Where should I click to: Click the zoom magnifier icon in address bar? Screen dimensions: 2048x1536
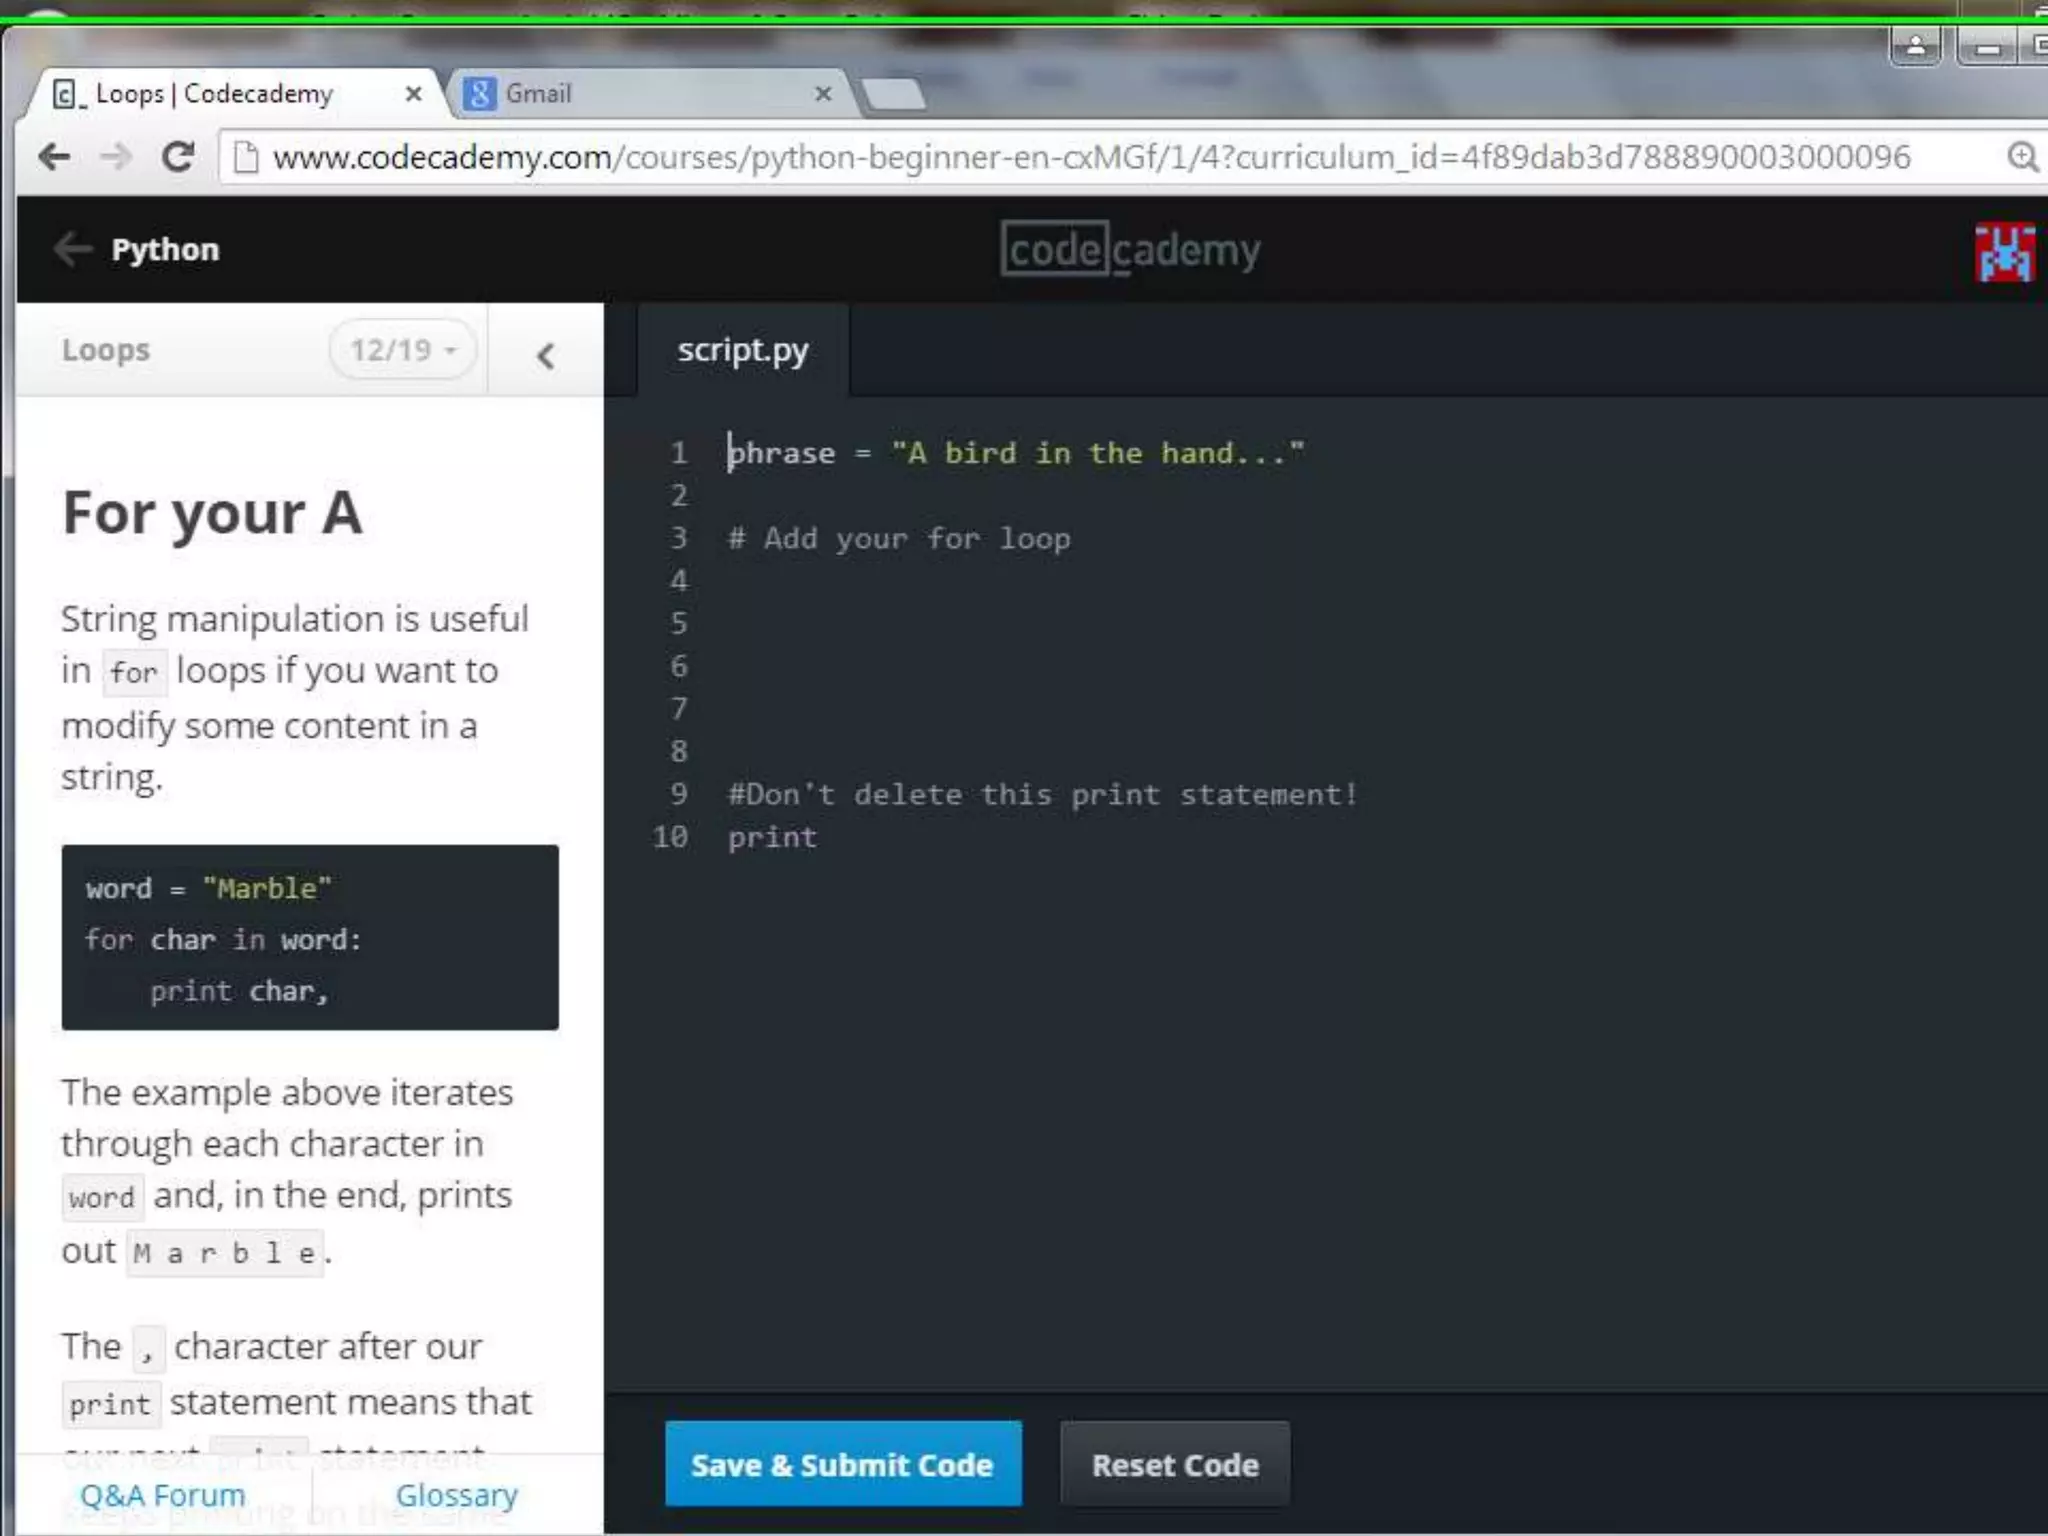point(2023,157)
